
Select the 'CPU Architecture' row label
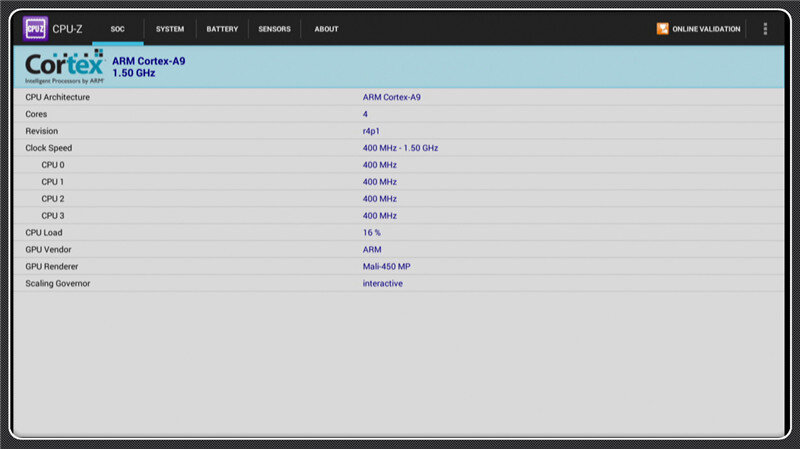[x=57, y=97]
